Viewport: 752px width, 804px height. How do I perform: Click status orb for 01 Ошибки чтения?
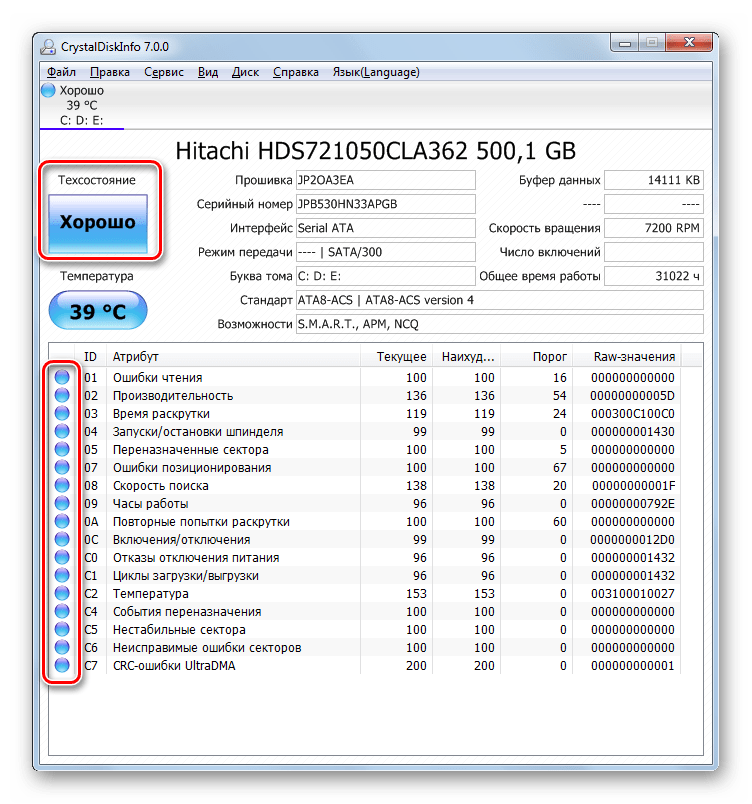tap(62, 377)
